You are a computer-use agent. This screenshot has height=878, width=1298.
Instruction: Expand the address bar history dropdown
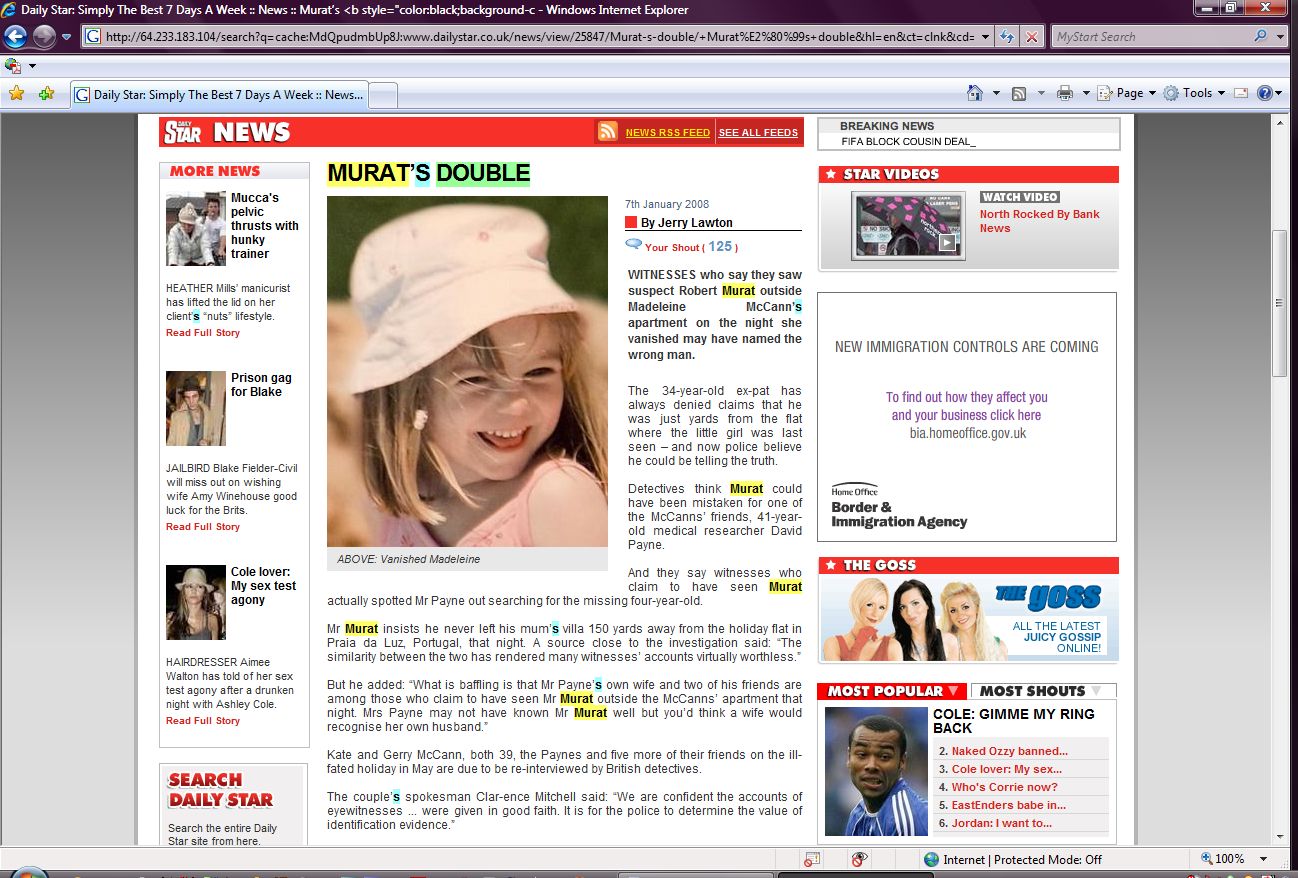986,37
